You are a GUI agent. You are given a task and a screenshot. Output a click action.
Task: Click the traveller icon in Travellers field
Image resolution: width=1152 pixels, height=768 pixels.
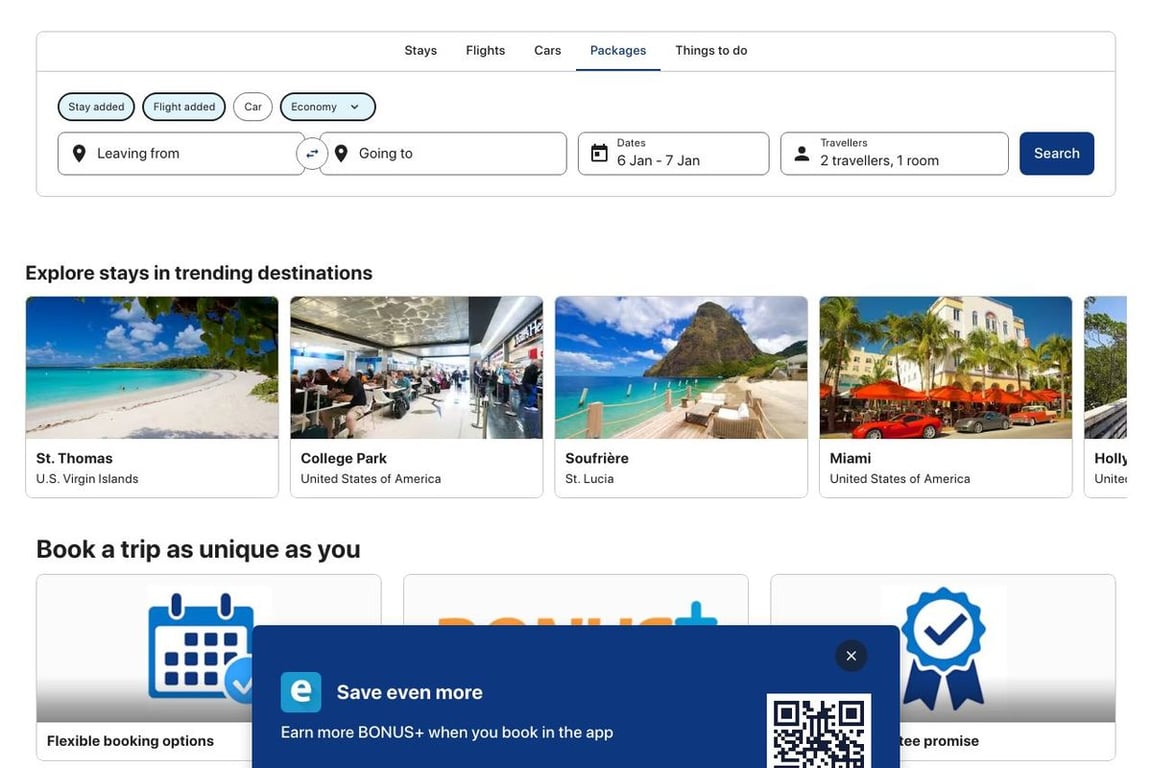click(x=801, y=152)
